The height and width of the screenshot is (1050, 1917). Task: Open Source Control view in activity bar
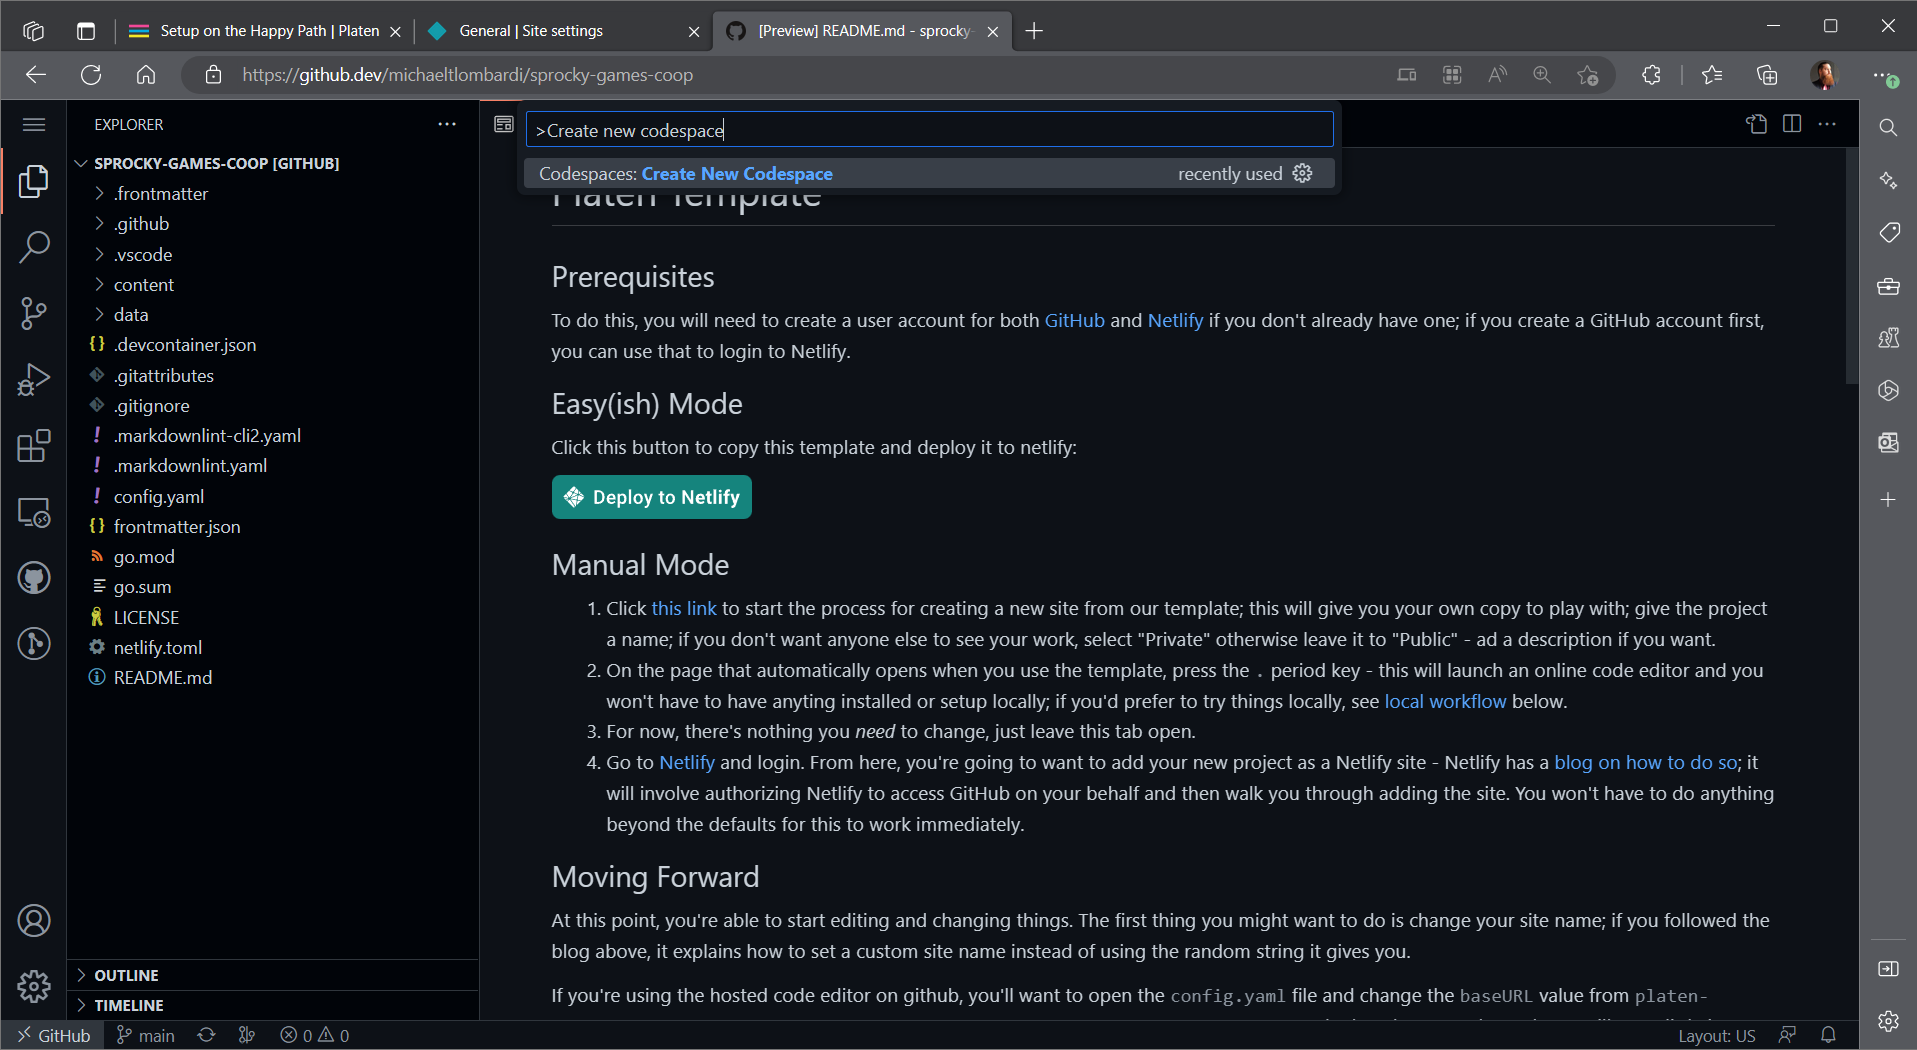(34, 313)
